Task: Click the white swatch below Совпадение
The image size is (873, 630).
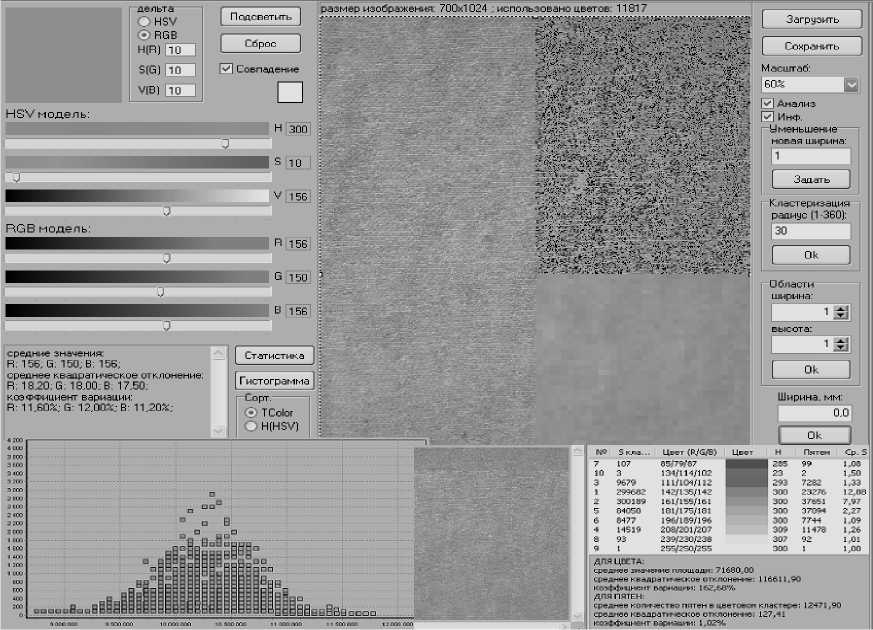Action: 290,92
